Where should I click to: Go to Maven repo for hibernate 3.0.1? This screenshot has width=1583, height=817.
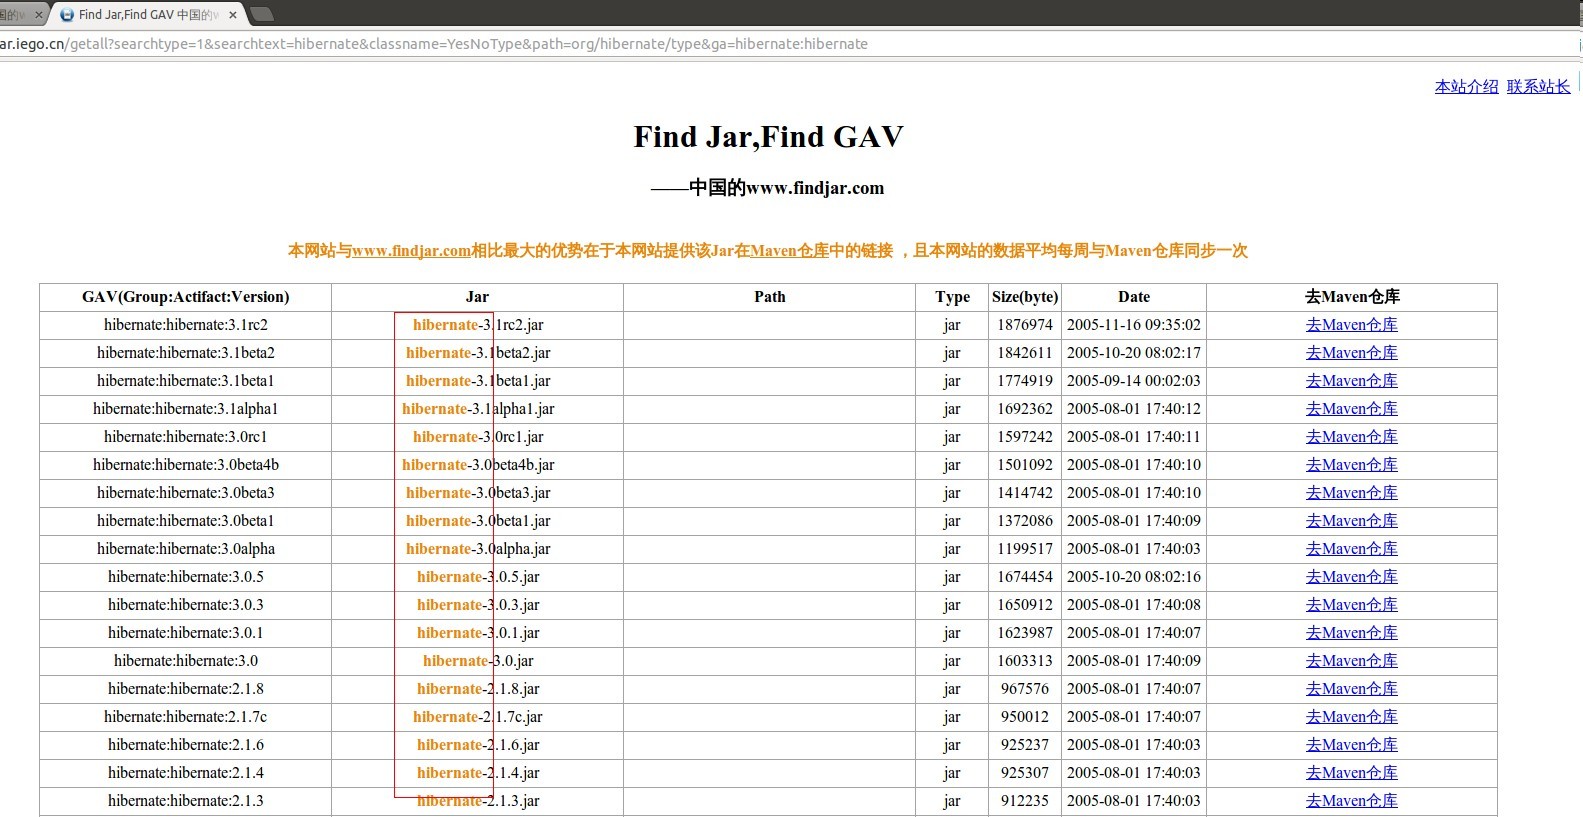pyautogui.click(x=1352, y=633)
